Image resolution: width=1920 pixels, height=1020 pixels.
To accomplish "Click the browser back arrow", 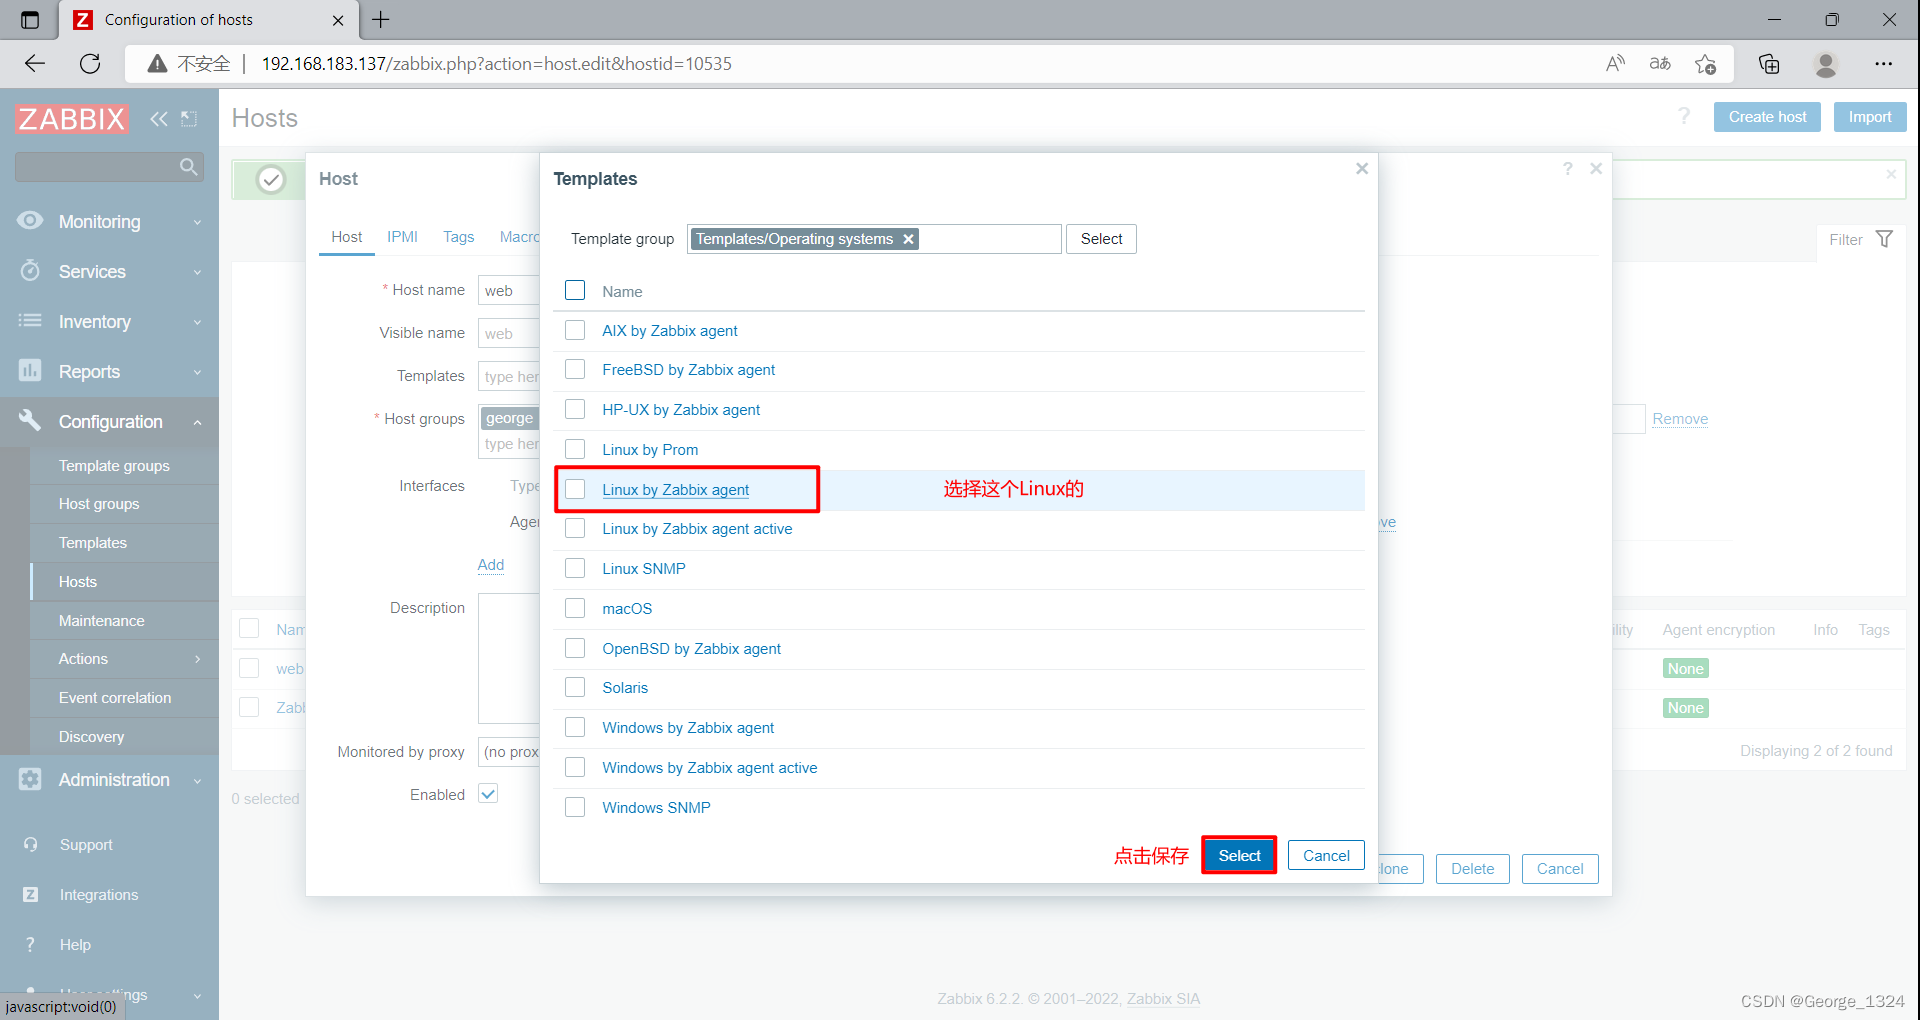I will pos(35,64).
